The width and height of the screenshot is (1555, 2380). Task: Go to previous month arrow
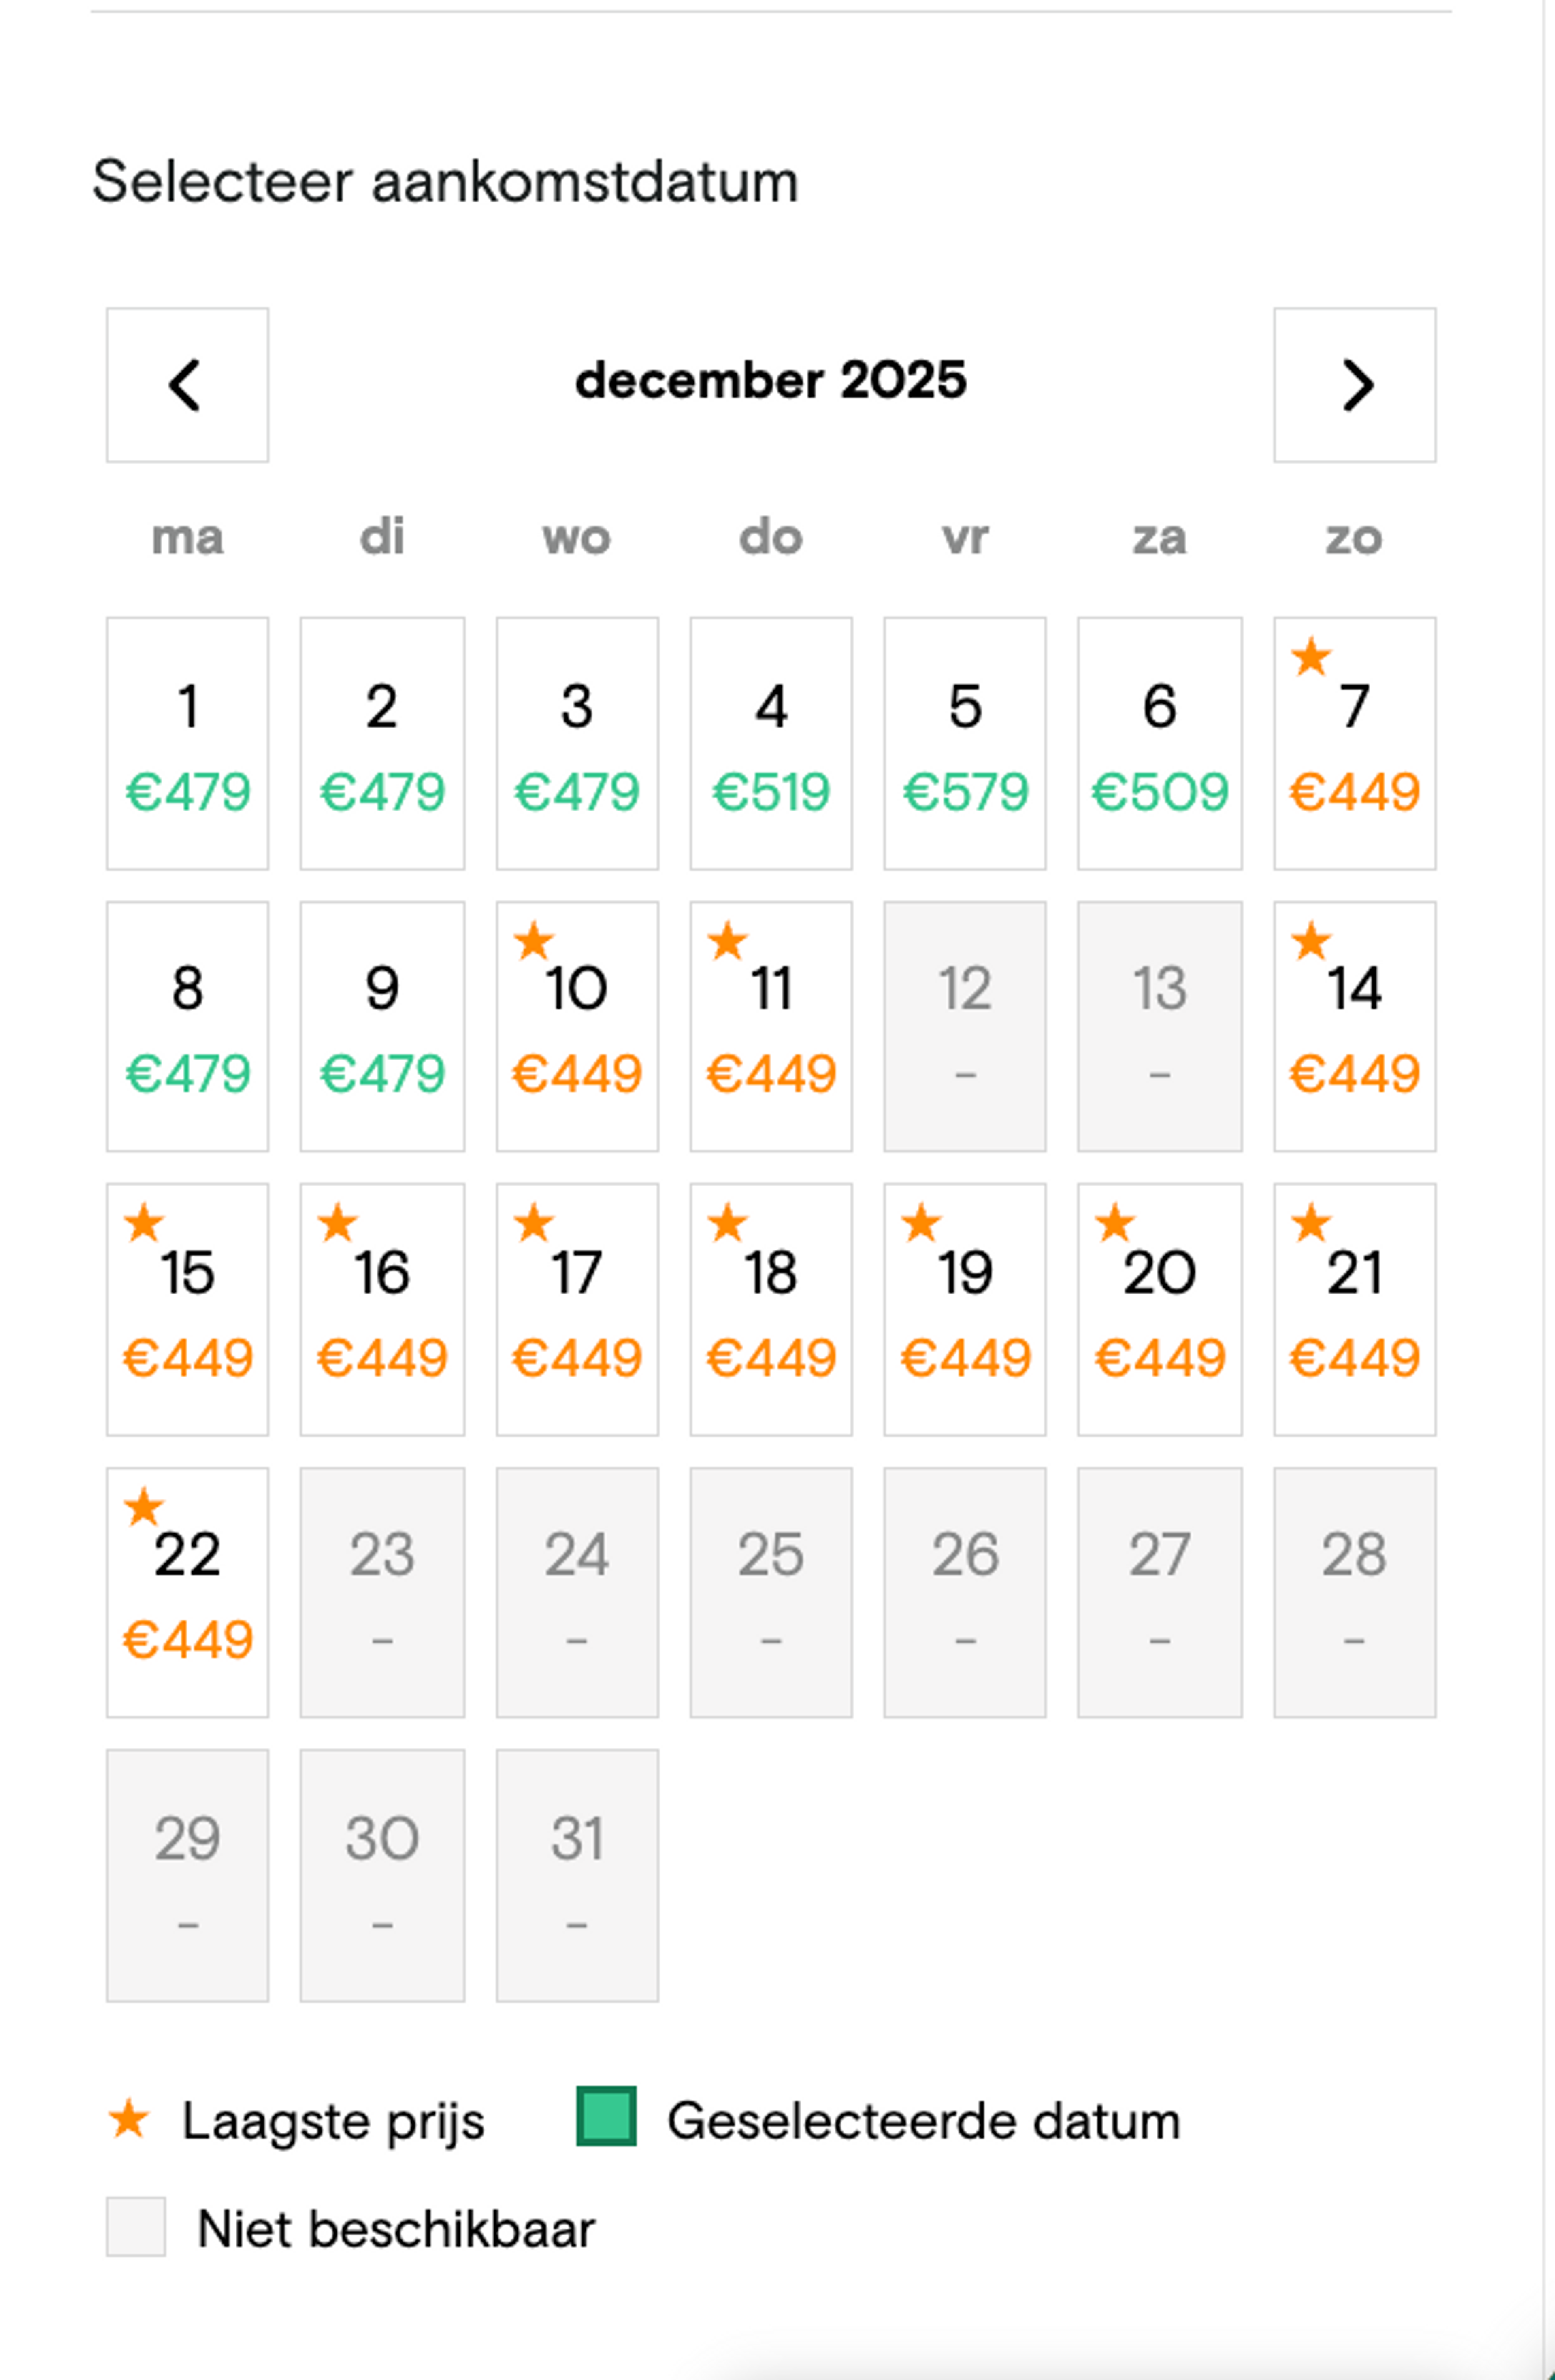[187, 385]
